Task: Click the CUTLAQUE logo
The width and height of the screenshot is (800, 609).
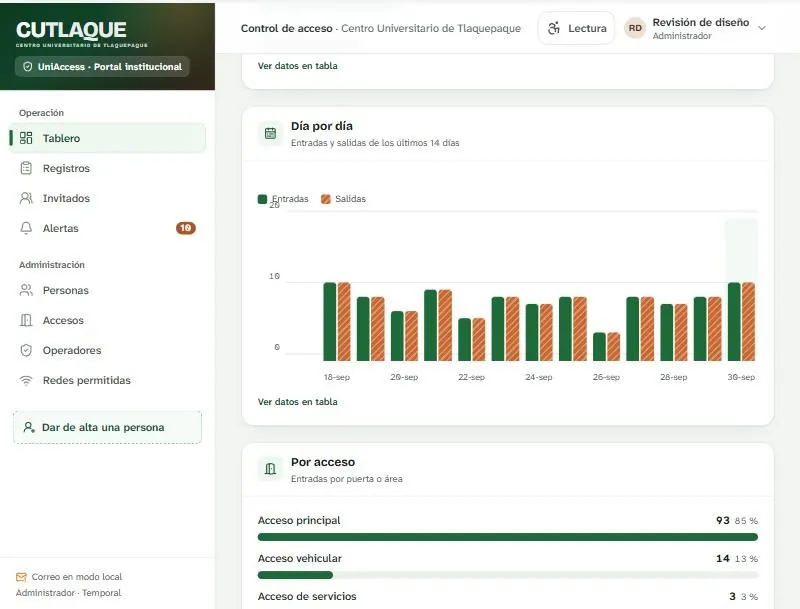Action: (81, 34)
